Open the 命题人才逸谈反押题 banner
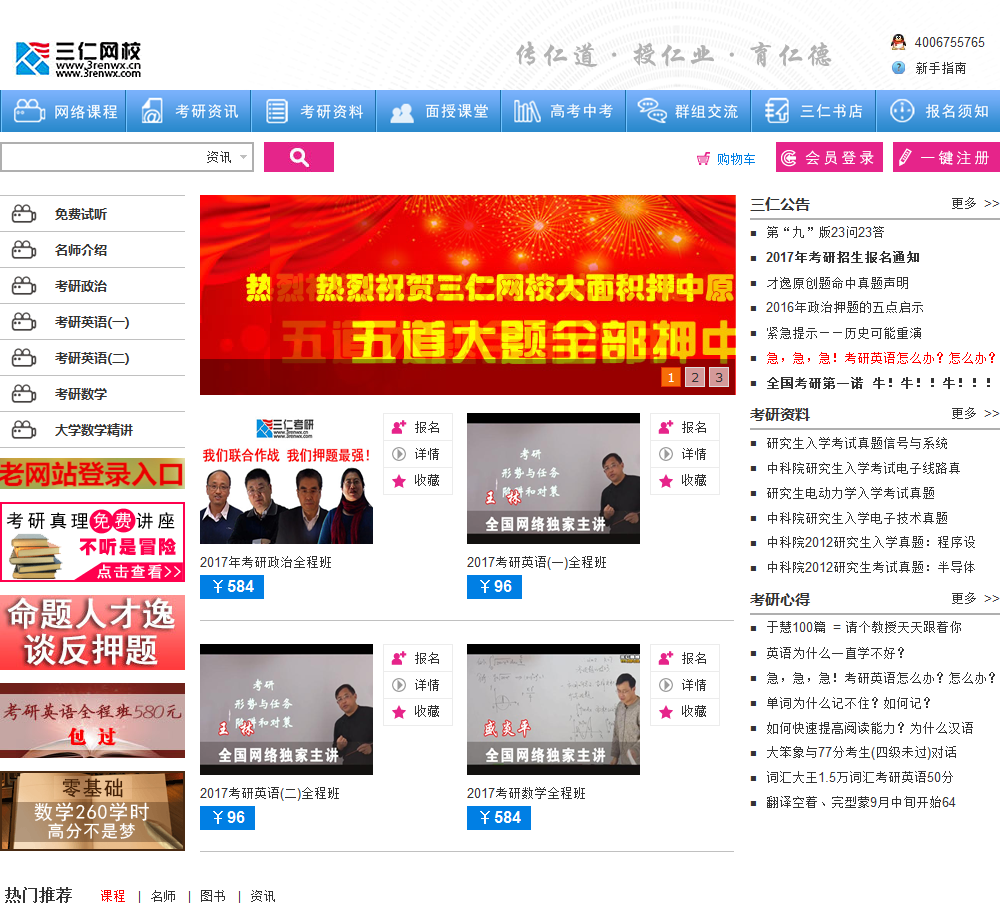The height and width of the screenshot is (909, 1000). pyautogui.click(x=92, y=632)
